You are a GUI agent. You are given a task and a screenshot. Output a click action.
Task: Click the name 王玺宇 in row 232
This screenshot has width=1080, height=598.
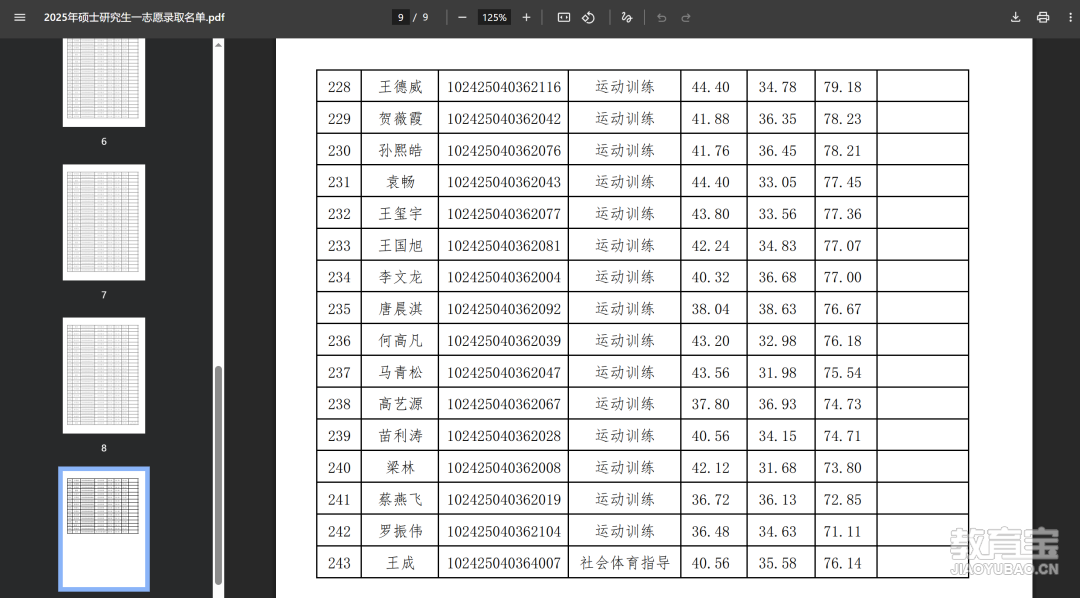[400, 214]
